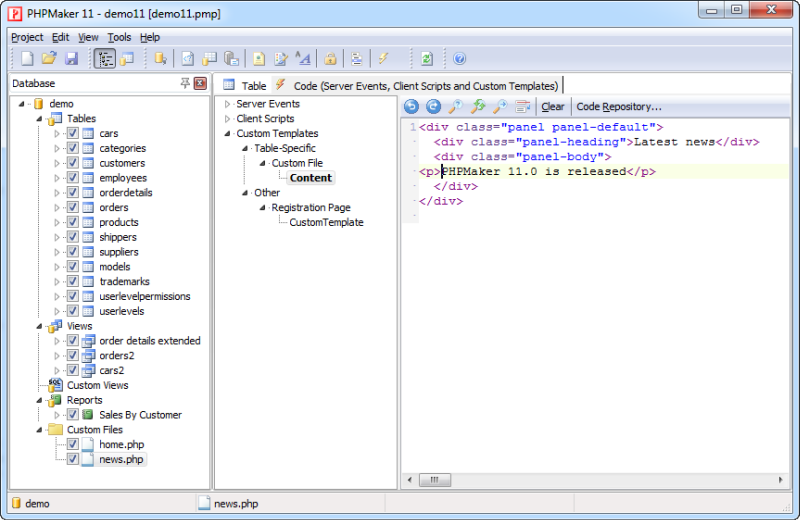Click the Clear button in code toolbar
The height and width of the screenshot is (520, 800).
[553, 107]
